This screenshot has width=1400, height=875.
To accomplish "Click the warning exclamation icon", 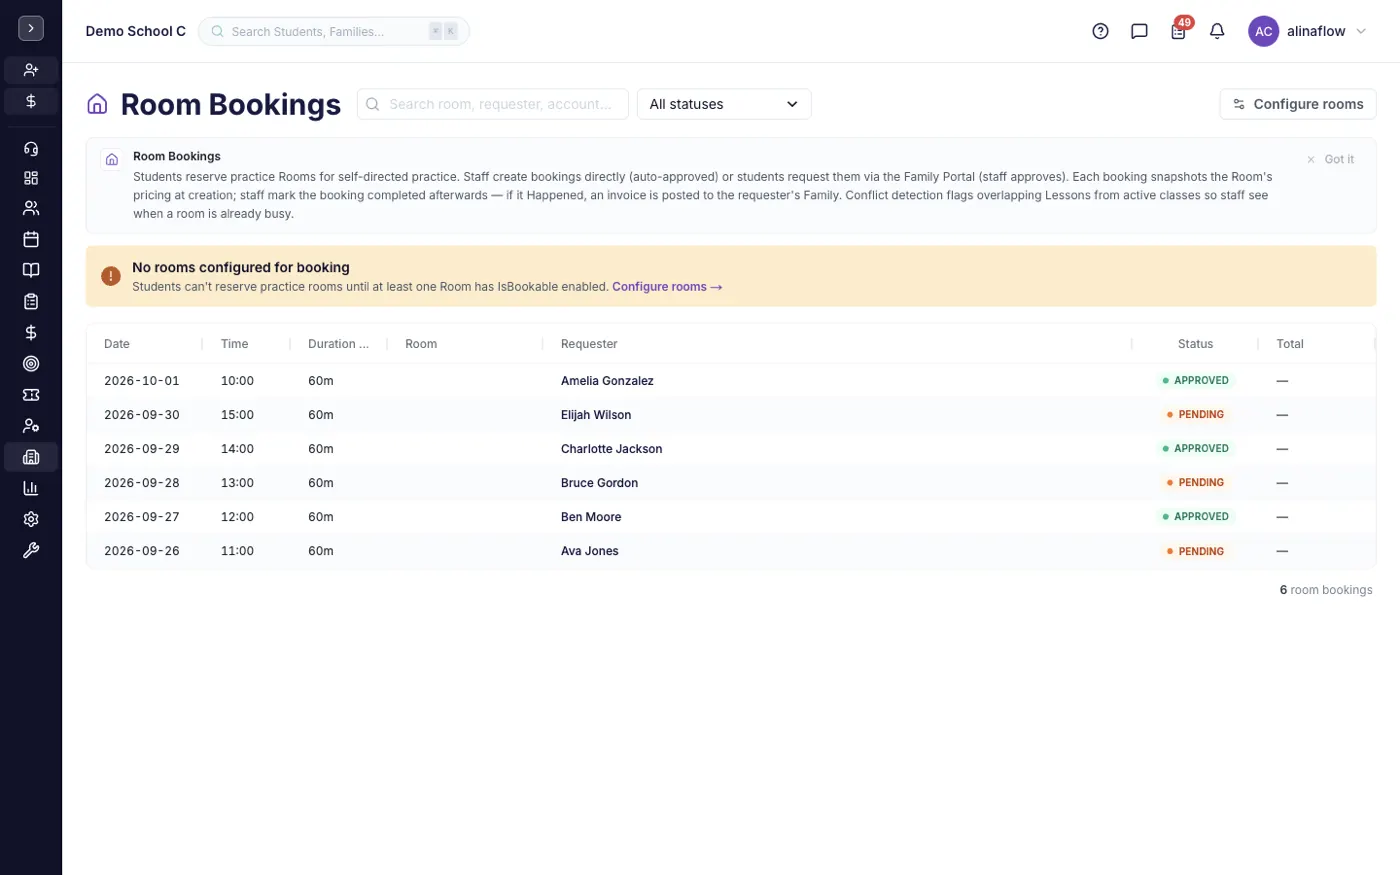I will point(111,276).
